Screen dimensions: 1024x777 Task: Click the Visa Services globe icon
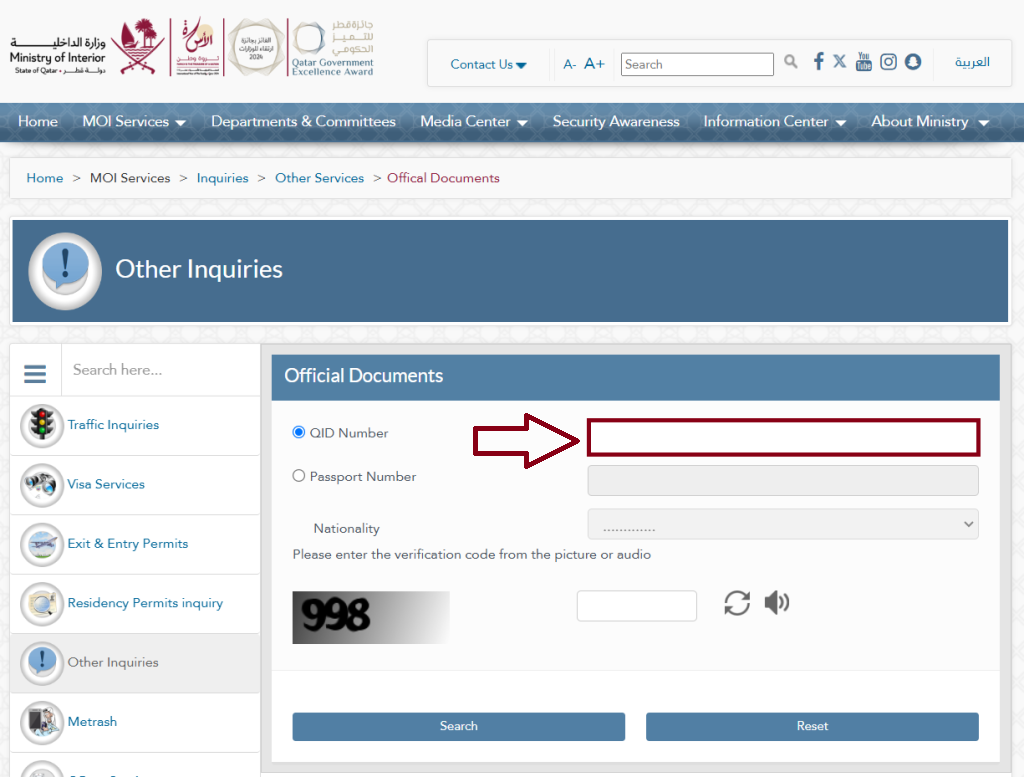click(x=41, y=484)
